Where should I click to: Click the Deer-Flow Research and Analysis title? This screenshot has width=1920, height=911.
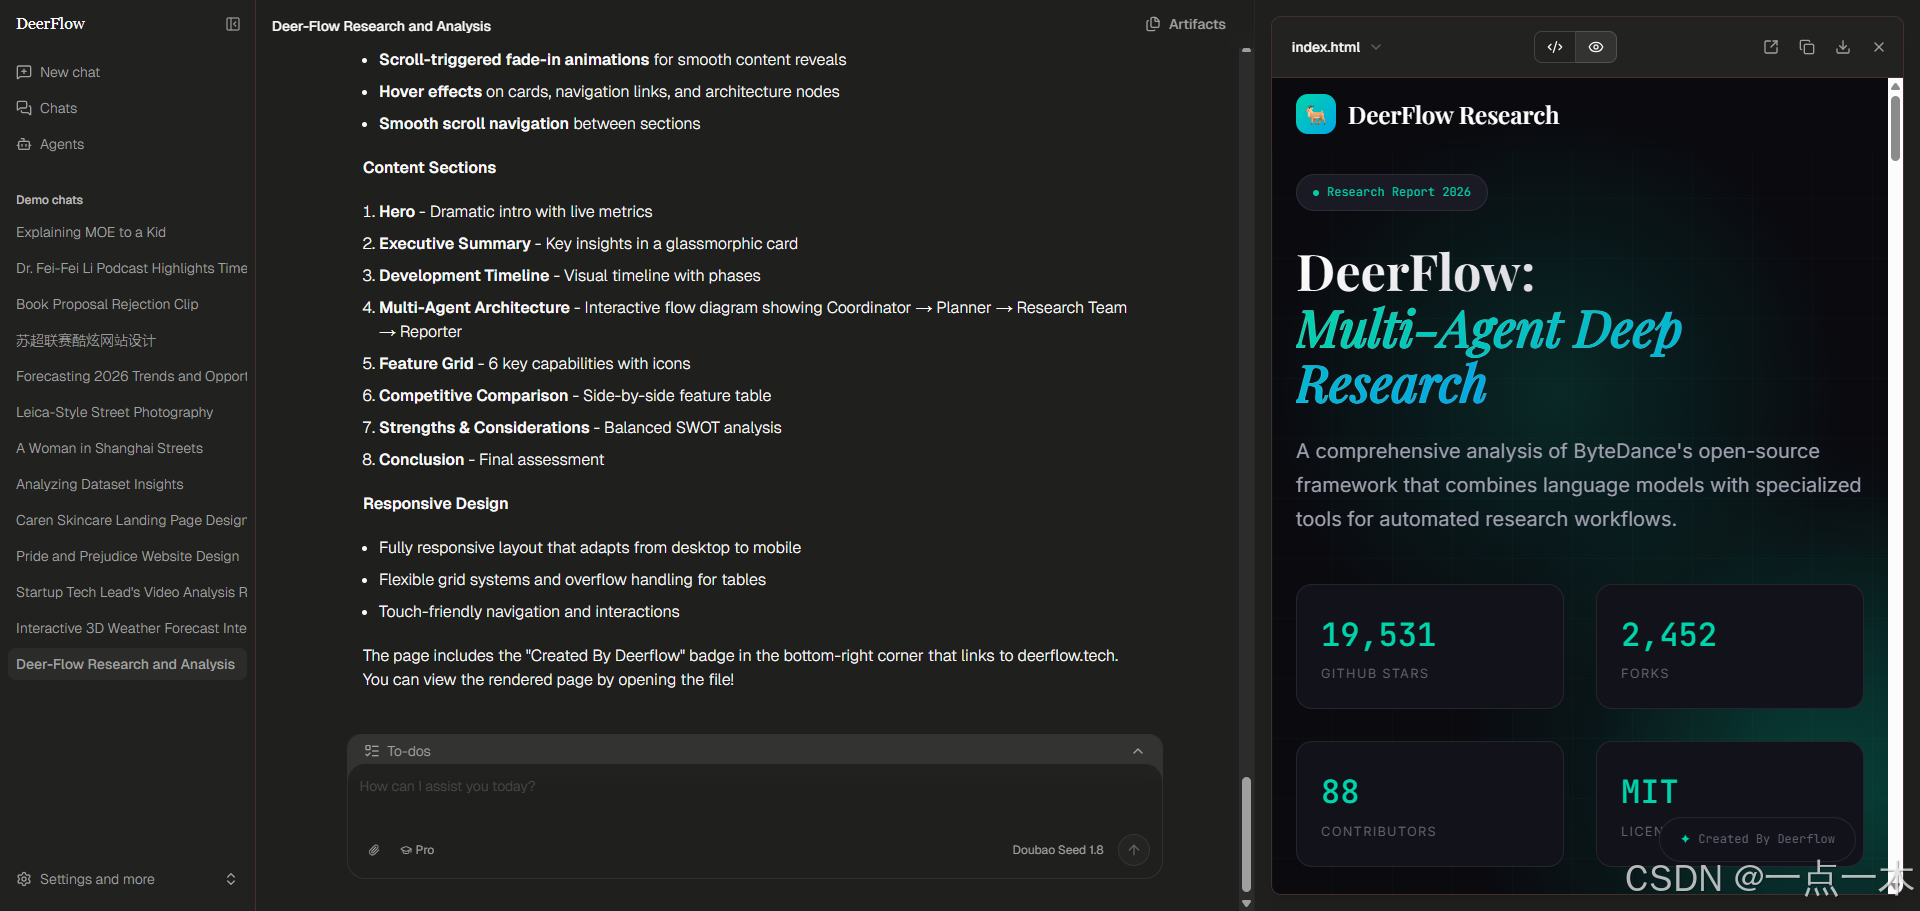pos(381,26)
